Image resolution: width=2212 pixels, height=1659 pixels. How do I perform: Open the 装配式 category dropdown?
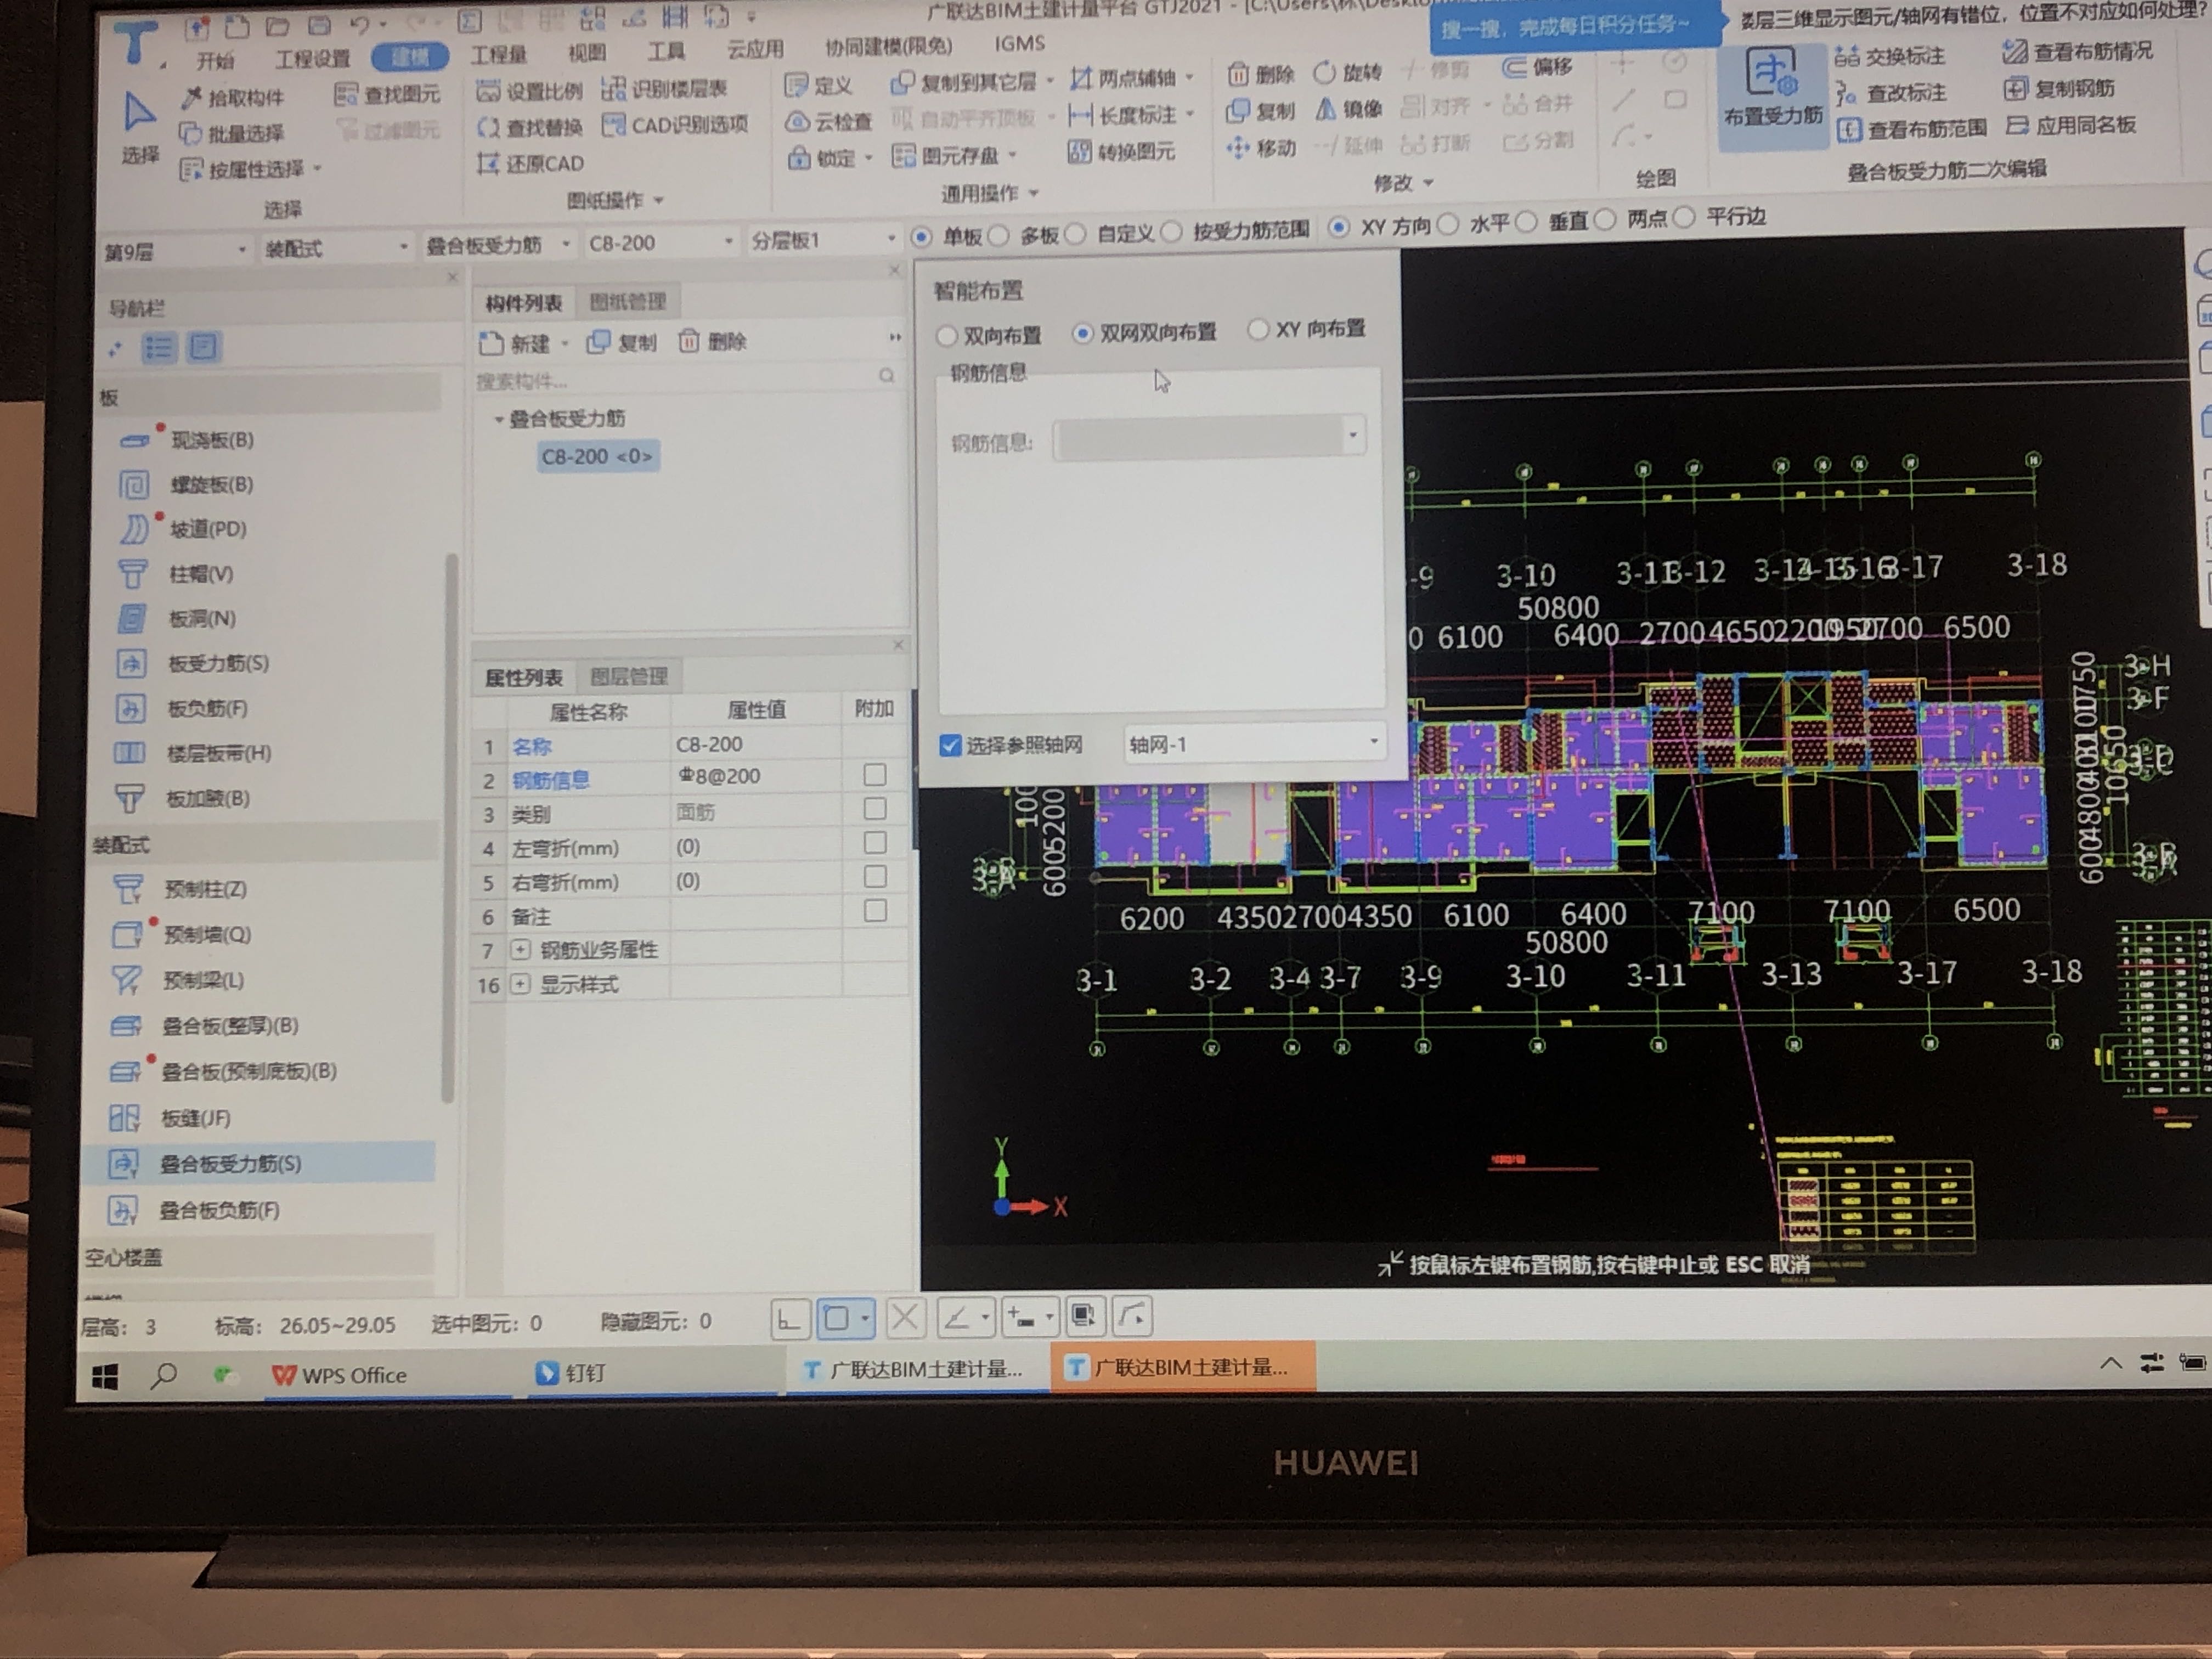tap(336, 247)
